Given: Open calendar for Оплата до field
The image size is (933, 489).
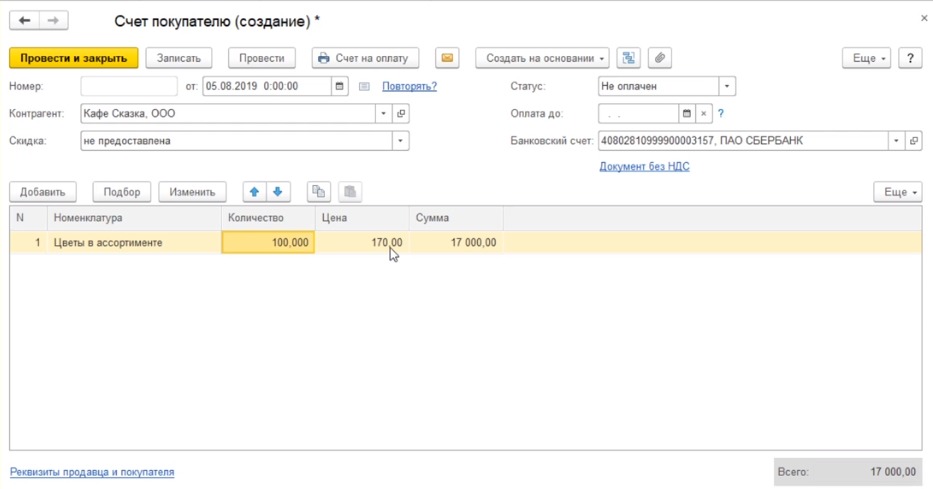Looking at the screenshot, I should (x=687, y=114).
